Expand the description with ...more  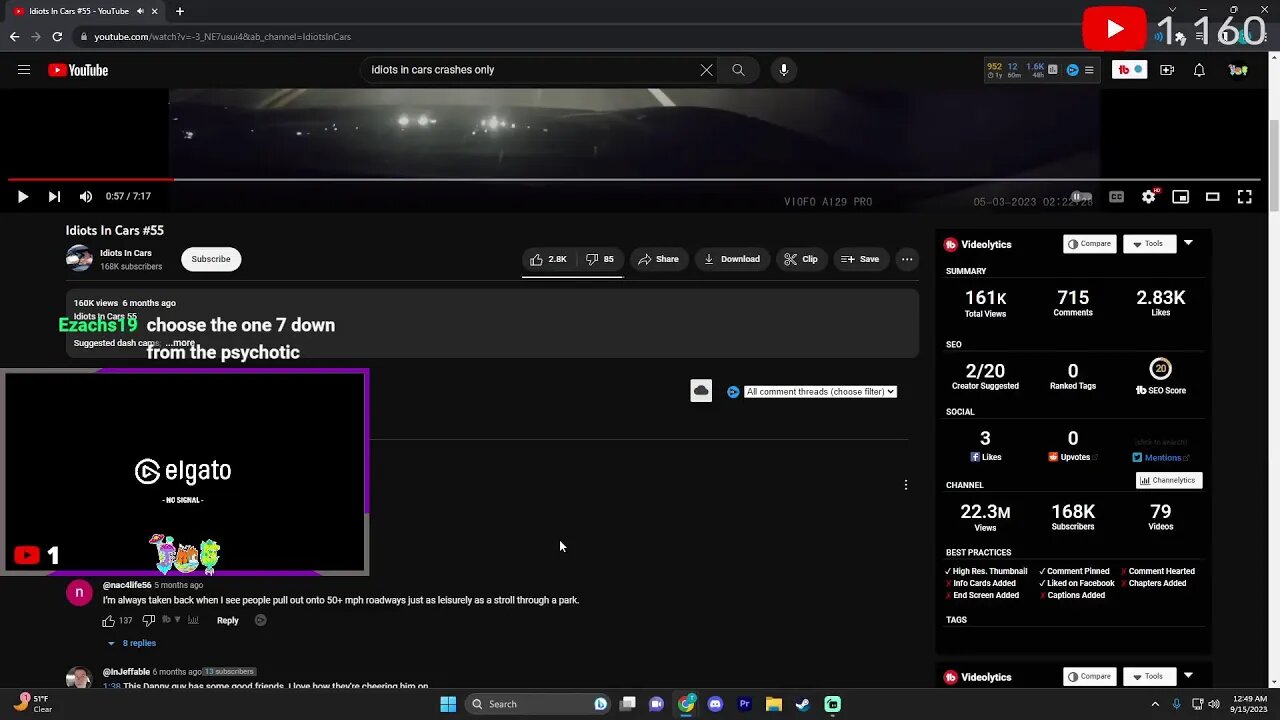[181, 343]
